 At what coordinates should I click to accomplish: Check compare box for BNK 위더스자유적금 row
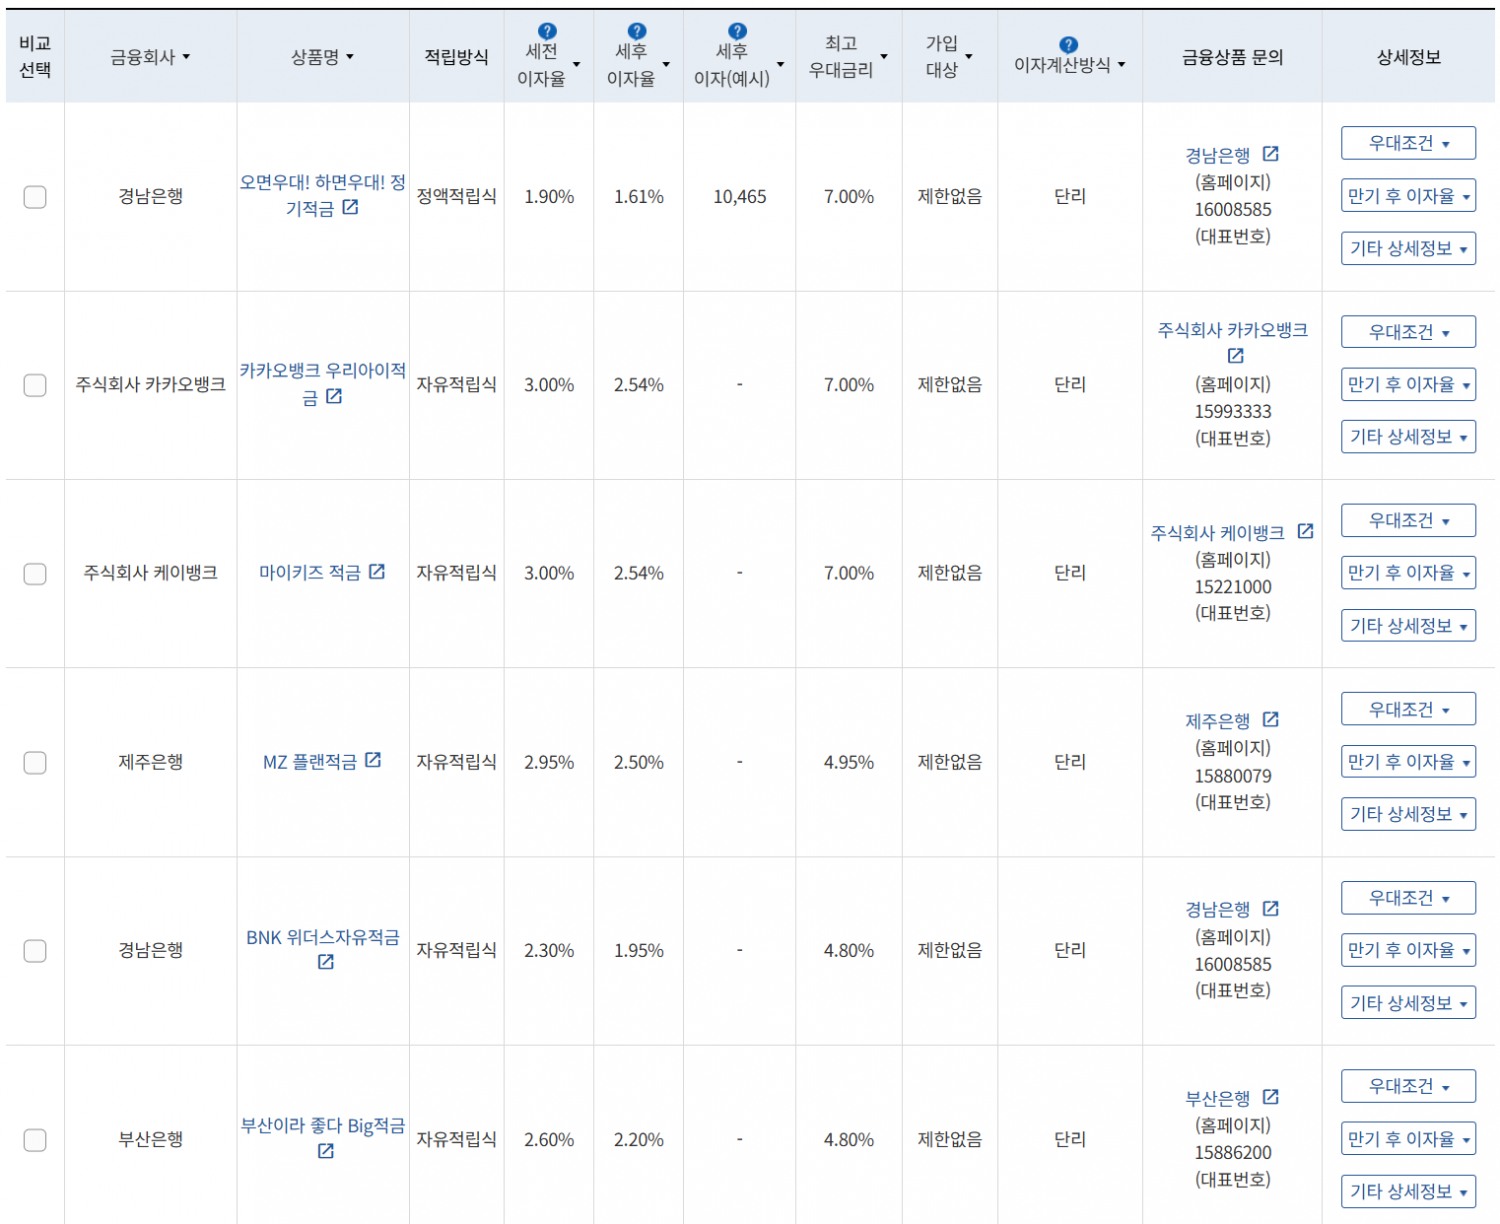[x=35, y=951]
